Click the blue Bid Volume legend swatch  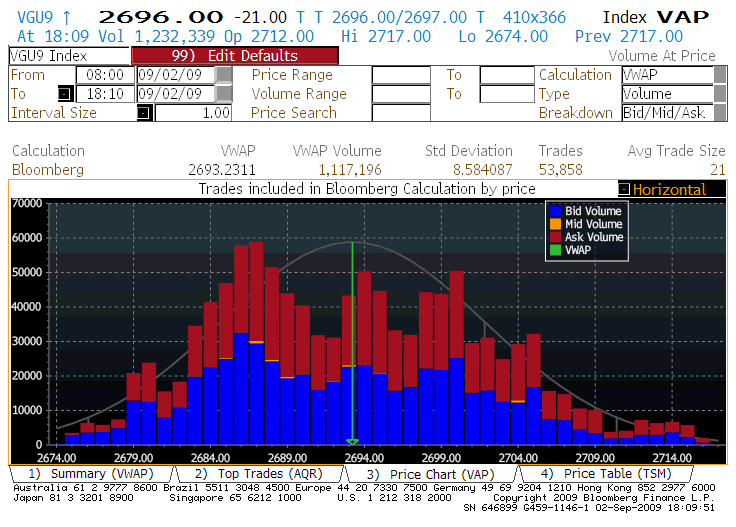(x=555, y=211)
